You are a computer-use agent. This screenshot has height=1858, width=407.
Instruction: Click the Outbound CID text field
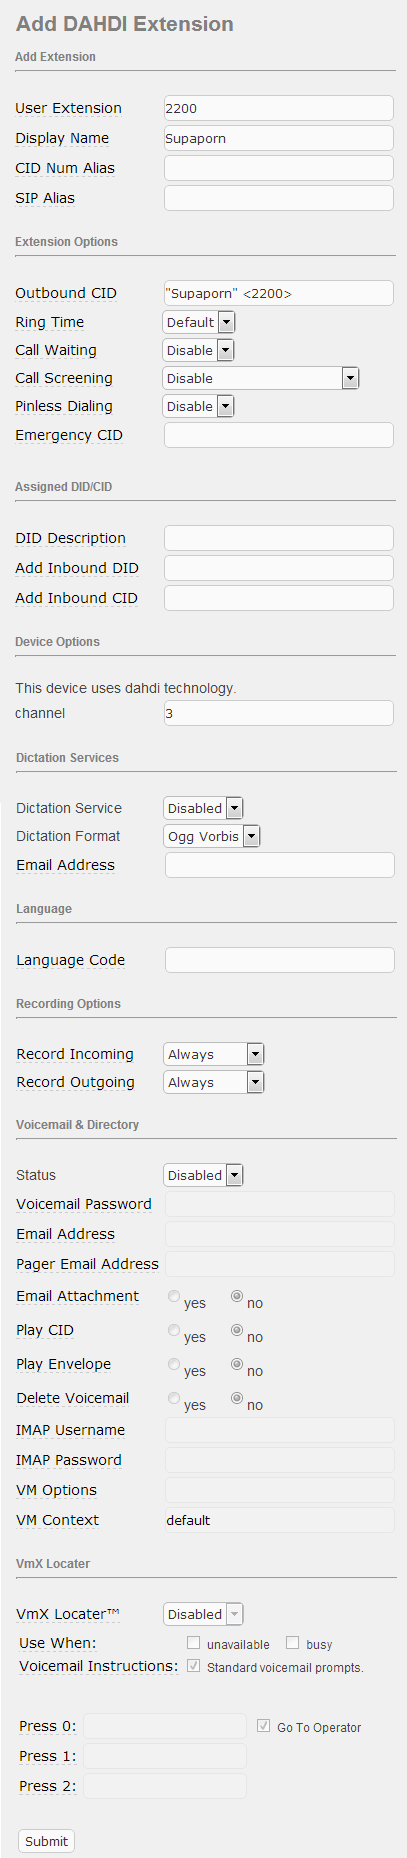279,293
